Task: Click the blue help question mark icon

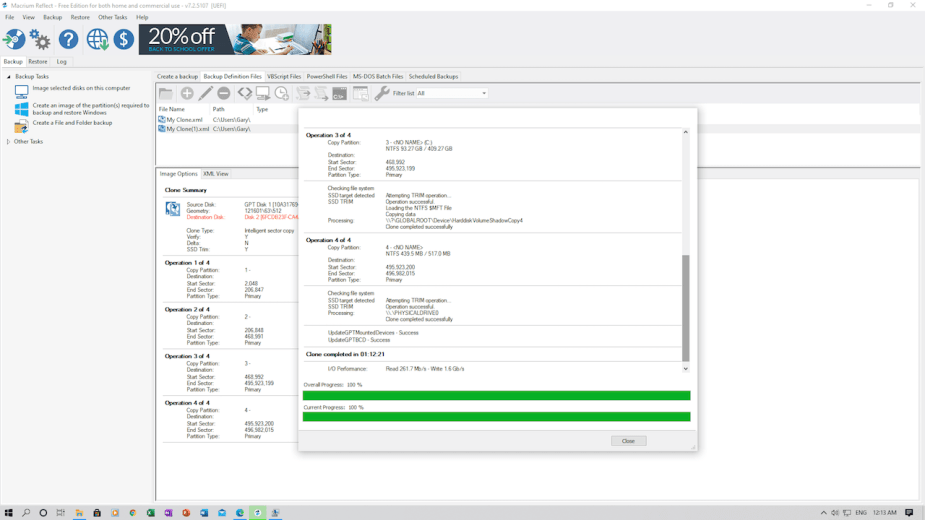Action: pyautogui.click(x=68, y=39)
